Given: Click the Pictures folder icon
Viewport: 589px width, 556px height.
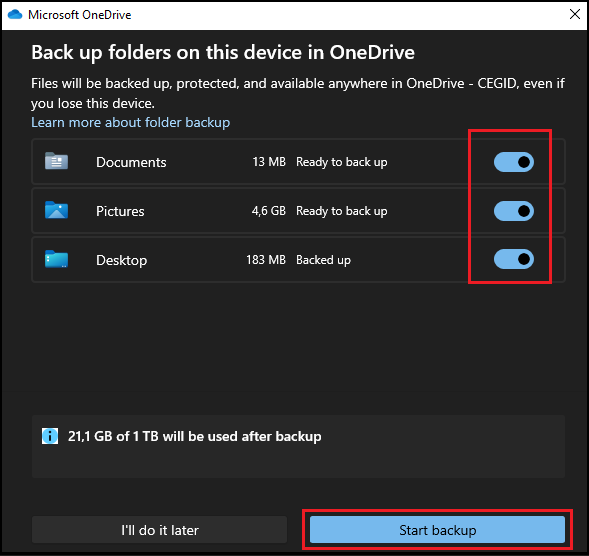Looking at the screenshot, I should [x=56, y=210].
